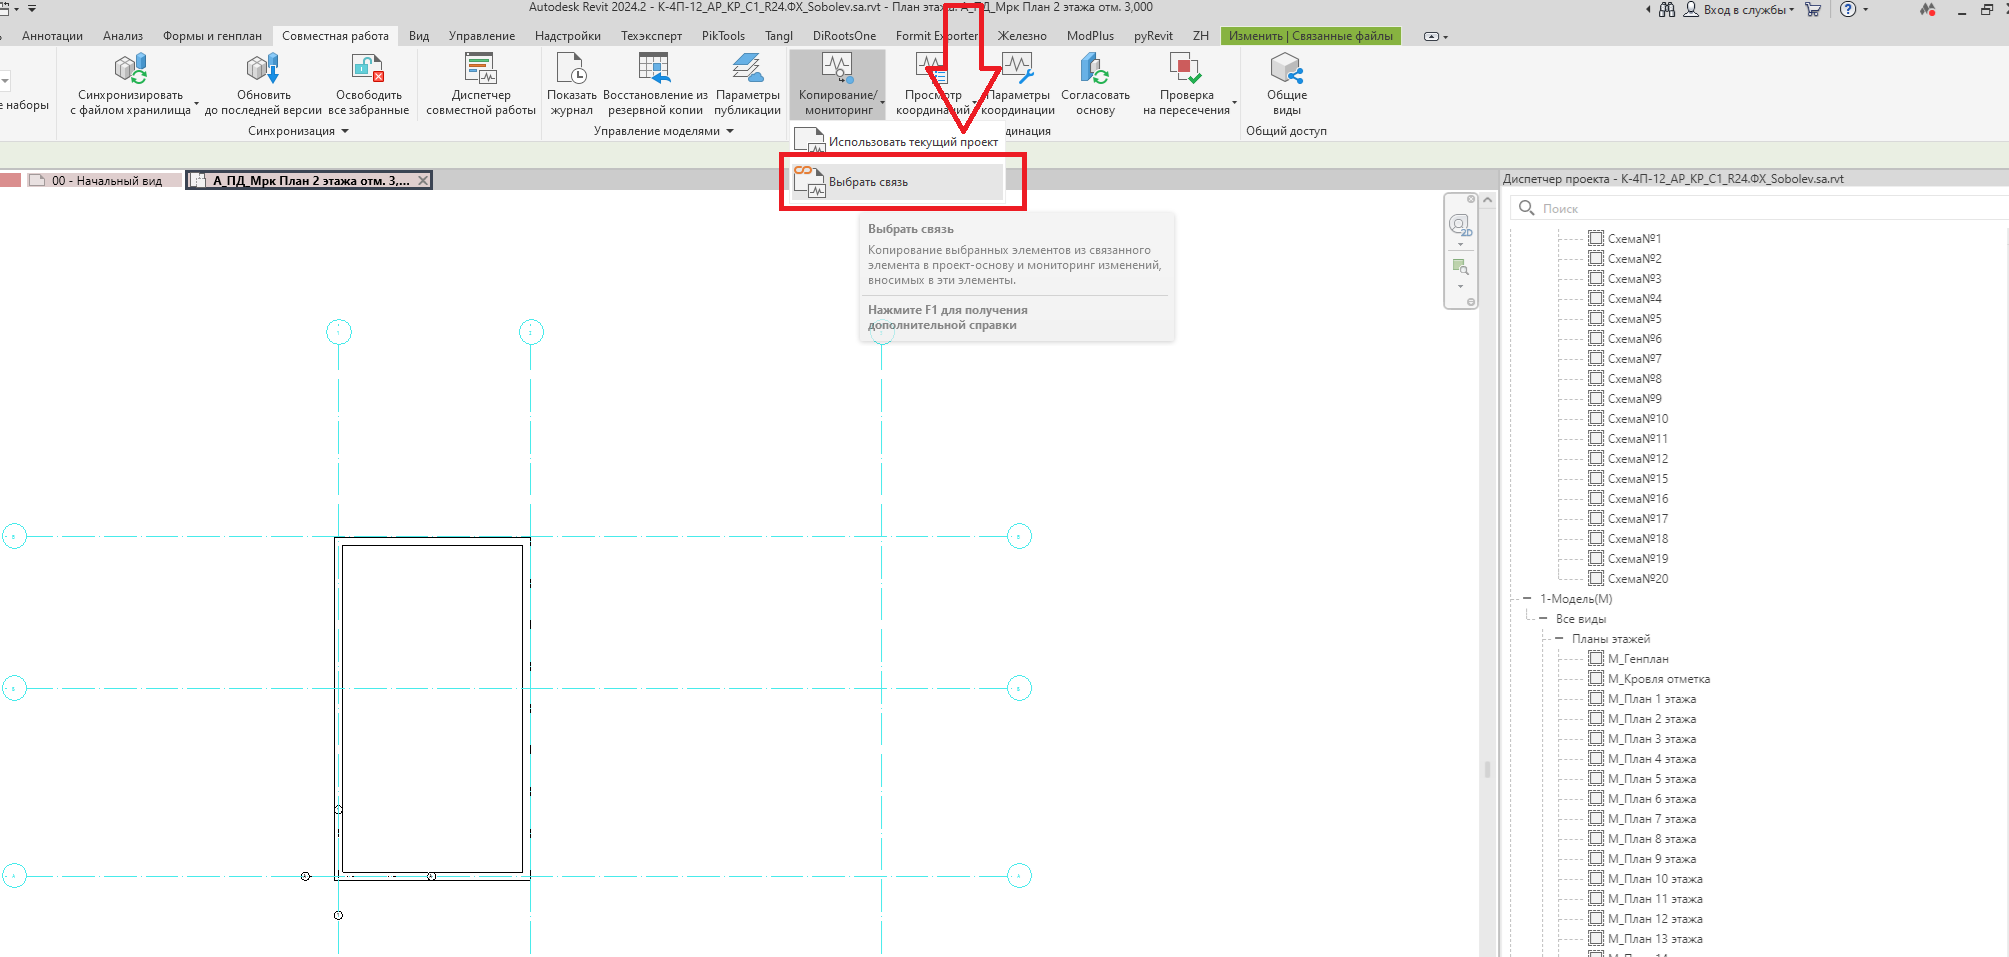
Task: Click the help question mark icon
Action: (1848, 10)
